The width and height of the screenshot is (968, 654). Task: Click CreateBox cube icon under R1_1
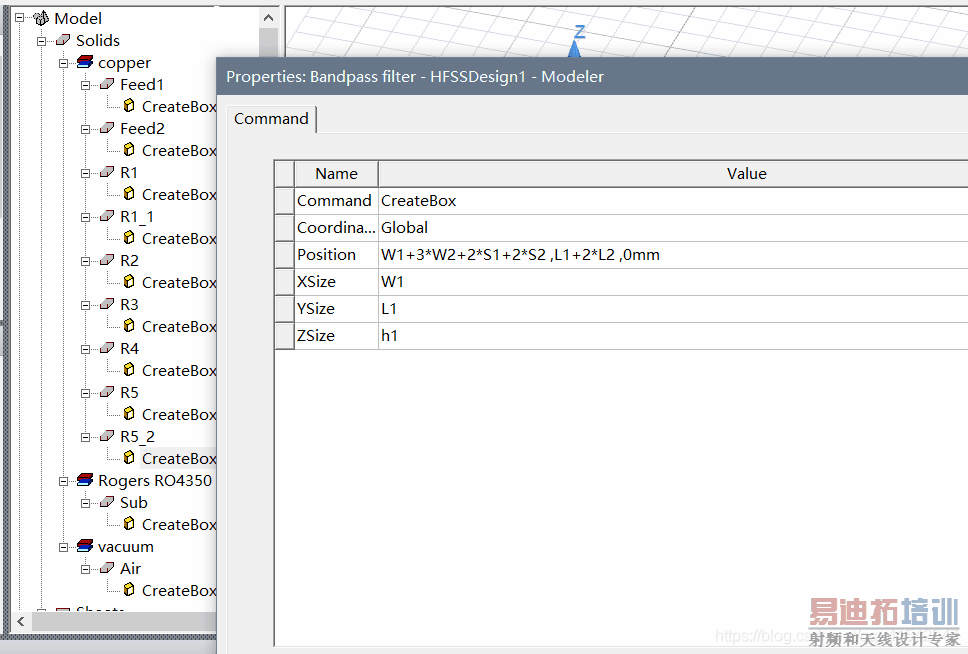coord(129,238)
